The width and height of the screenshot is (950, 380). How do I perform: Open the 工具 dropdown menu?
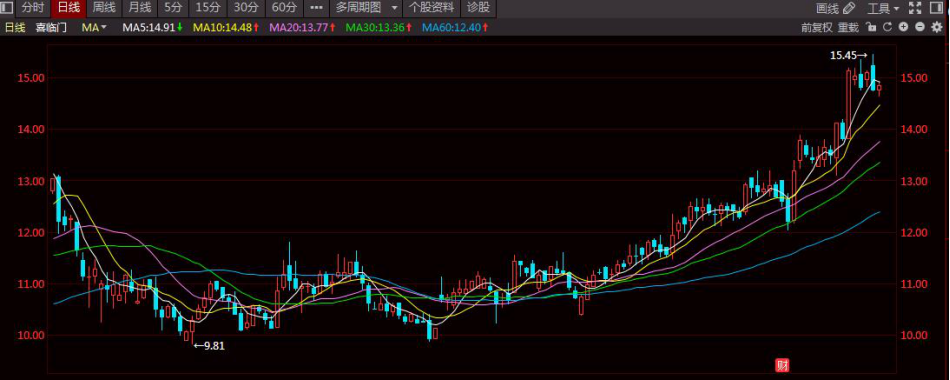click(x=883, y=8)
